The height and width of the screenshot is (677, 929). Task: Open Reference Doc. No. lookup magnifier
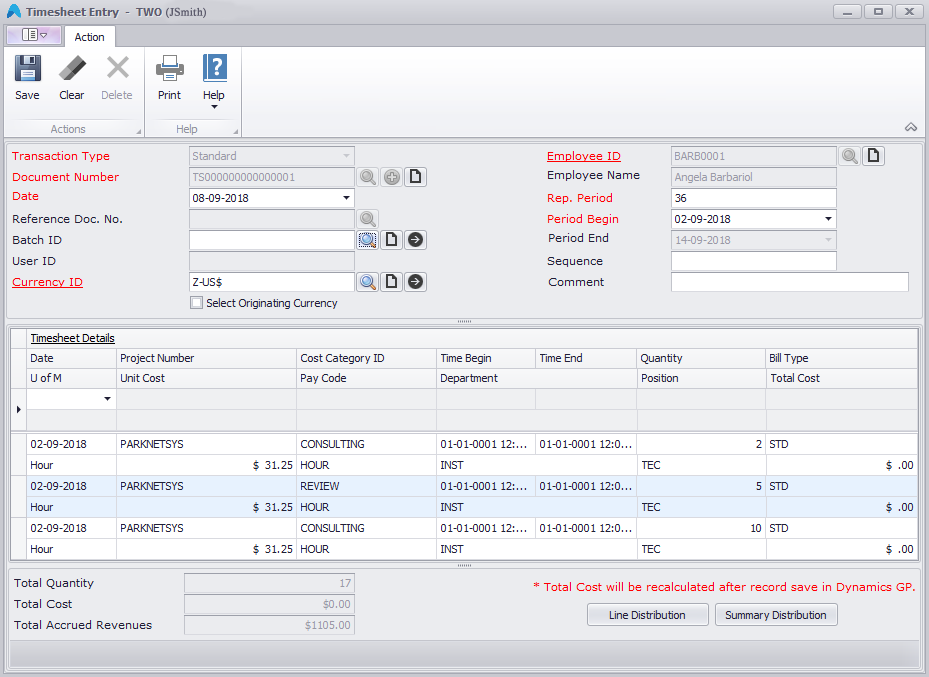tap(367, 219)
